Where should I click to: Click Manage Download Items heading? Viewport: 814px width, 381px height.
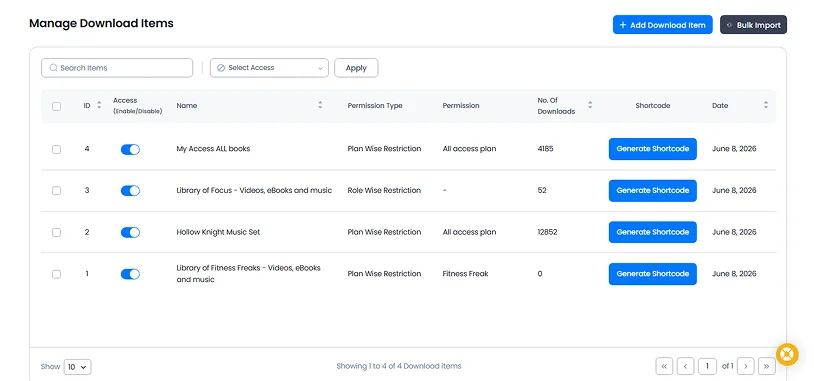[101, 23]
